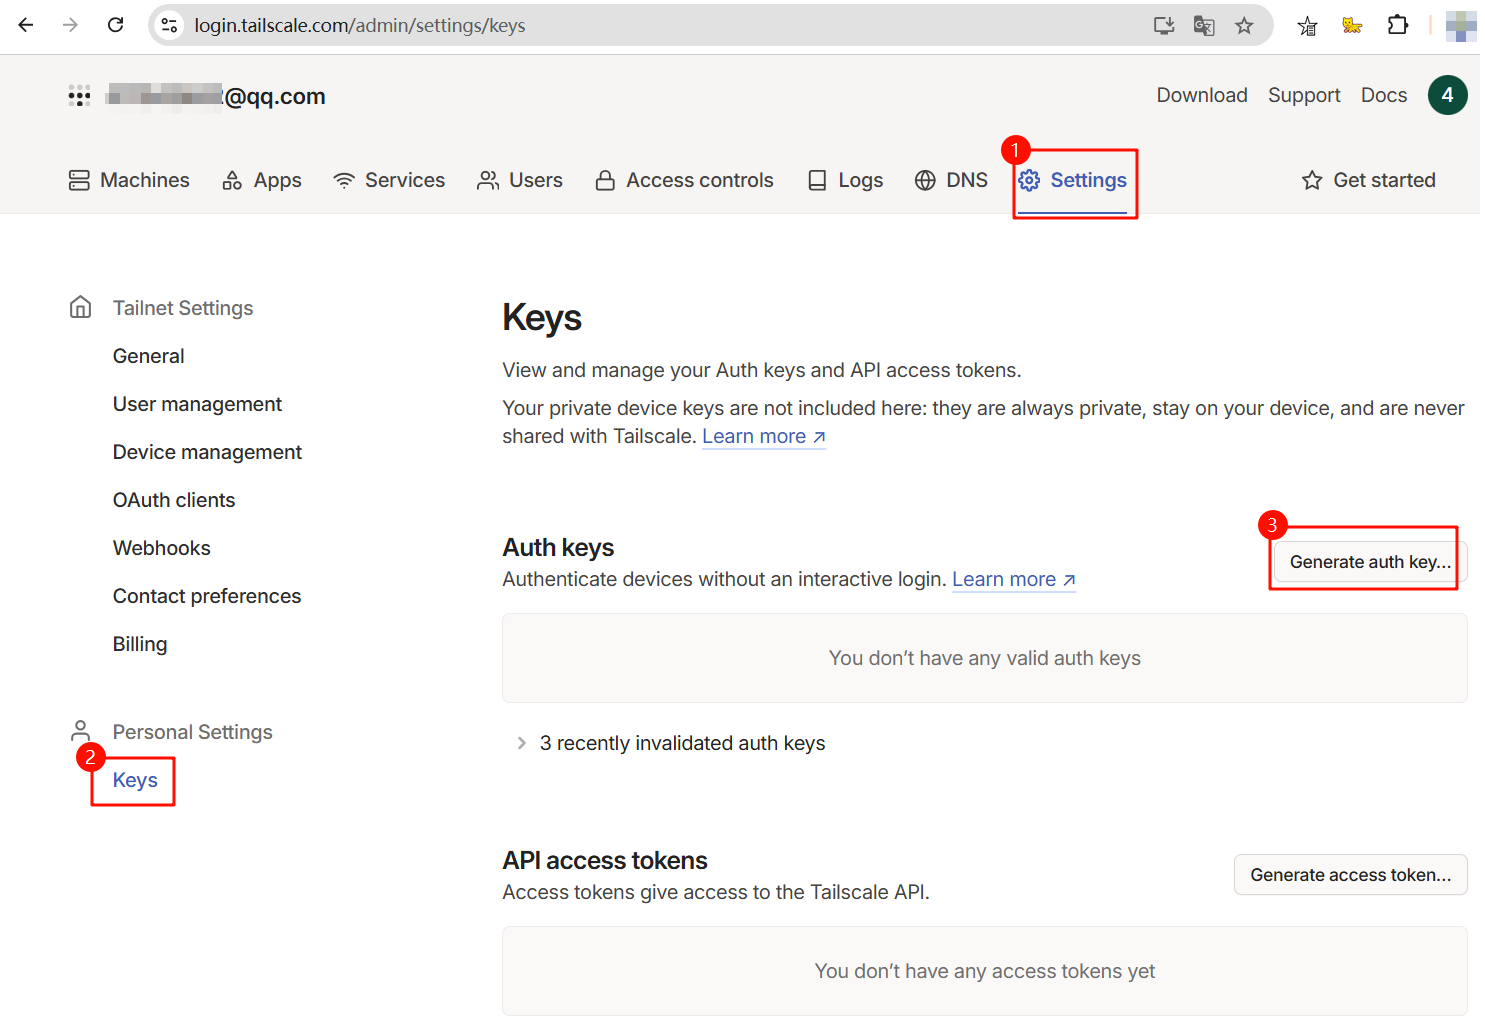Reload the page with the refresh icon
Screen dimensions: 1485x1036
[116, 25]
